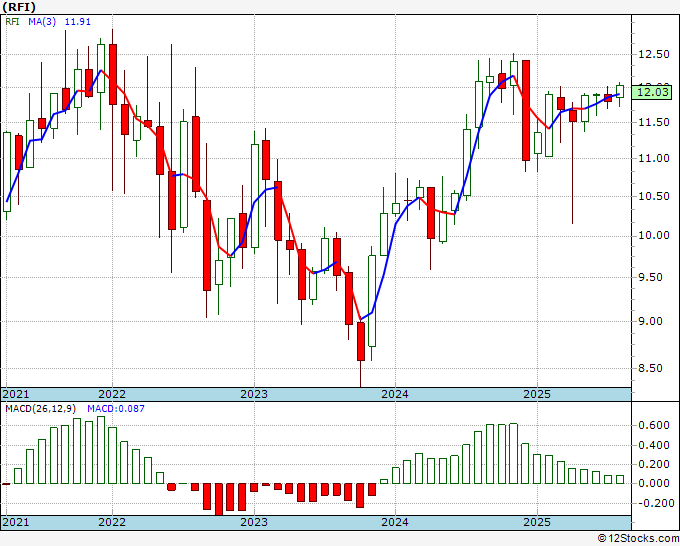Image resolution: width=680 pixels, height=546 pixels.
Task: Click the green RFI legend label
Action: (12, 22)
